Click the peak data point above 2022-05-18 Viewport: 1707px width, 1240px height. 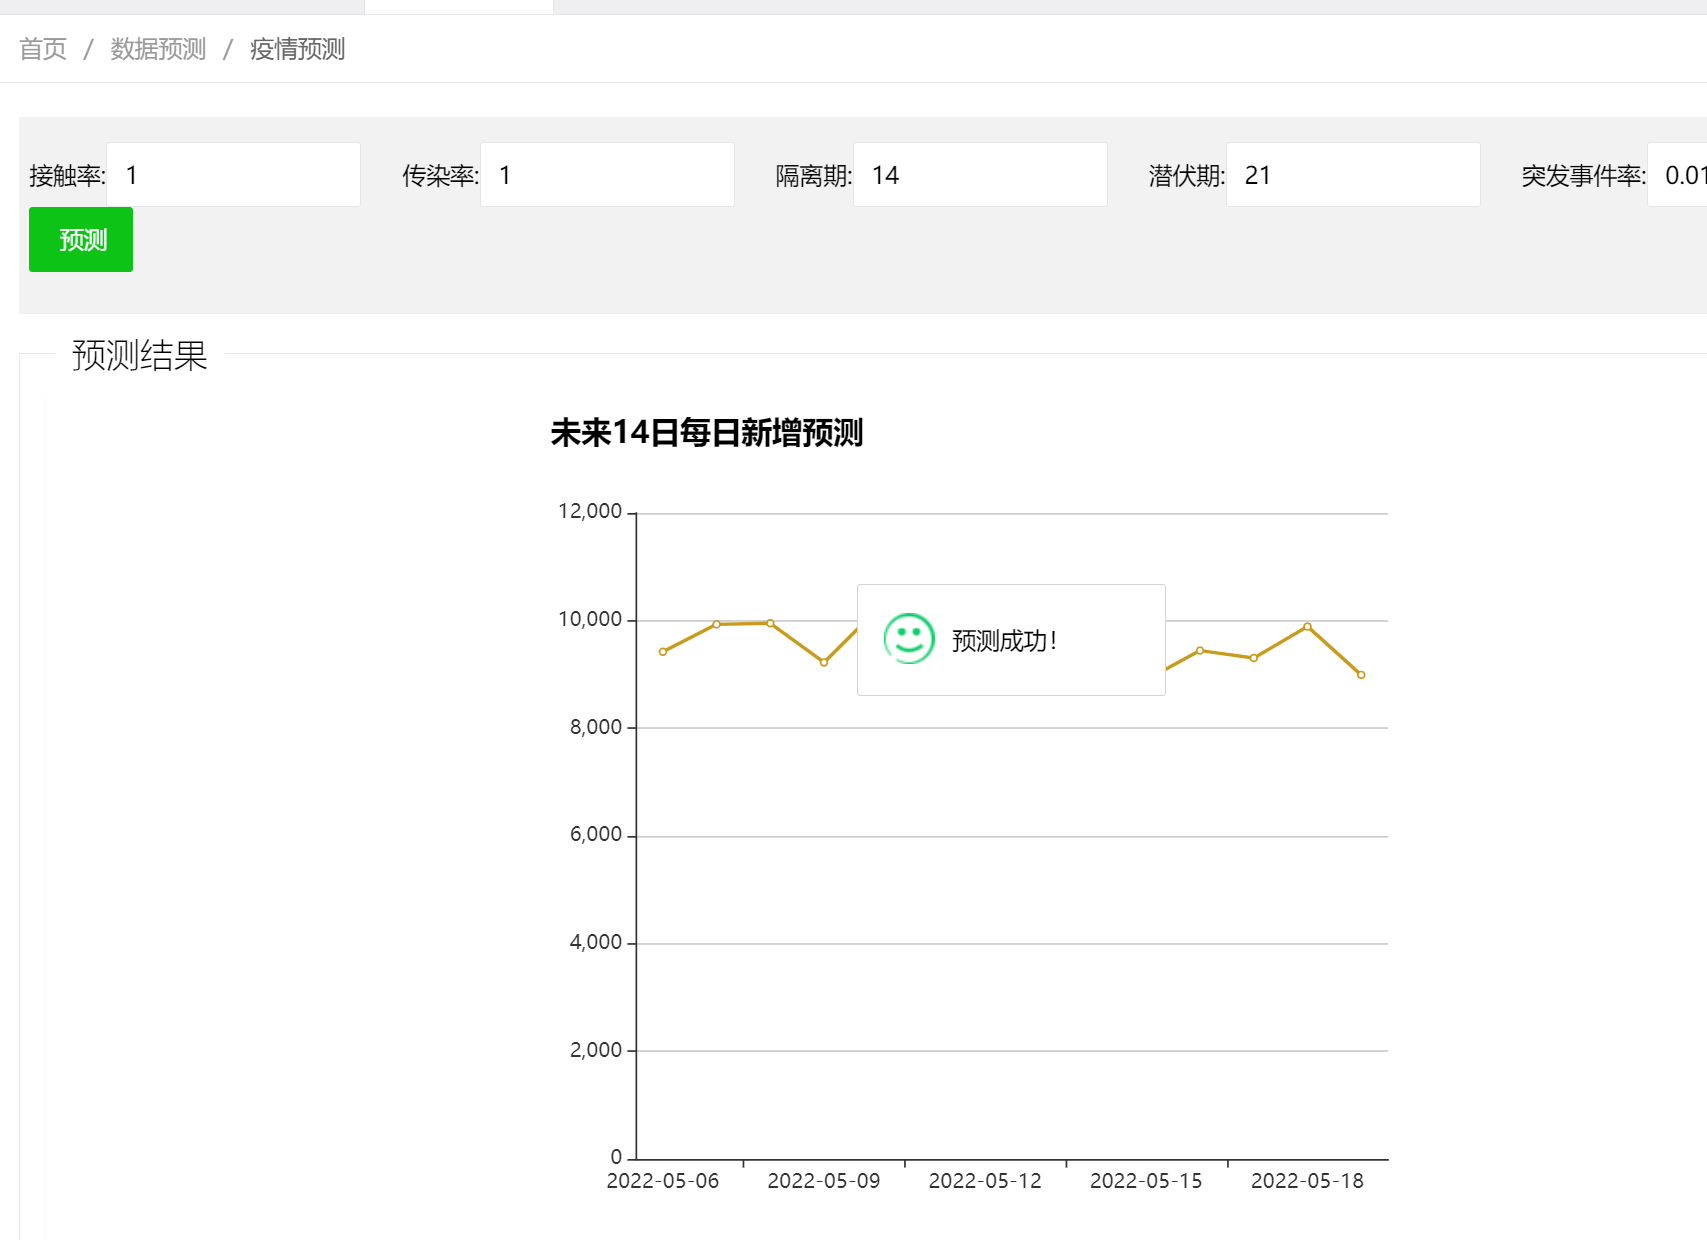tap(1307, 627)
